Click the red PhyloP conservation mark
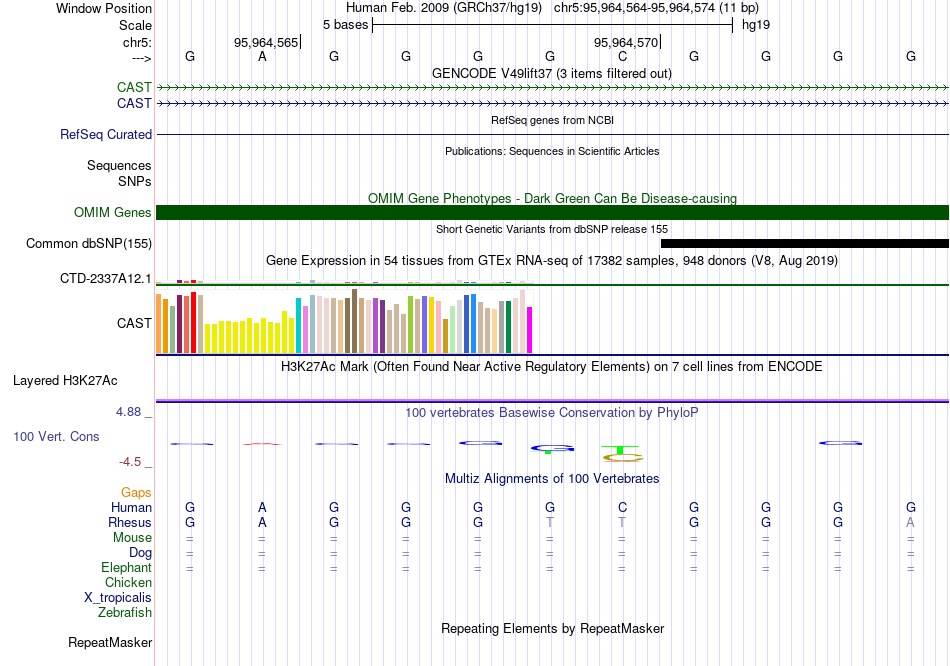This screenshot has height=666, width=950. tap(262, 444)
